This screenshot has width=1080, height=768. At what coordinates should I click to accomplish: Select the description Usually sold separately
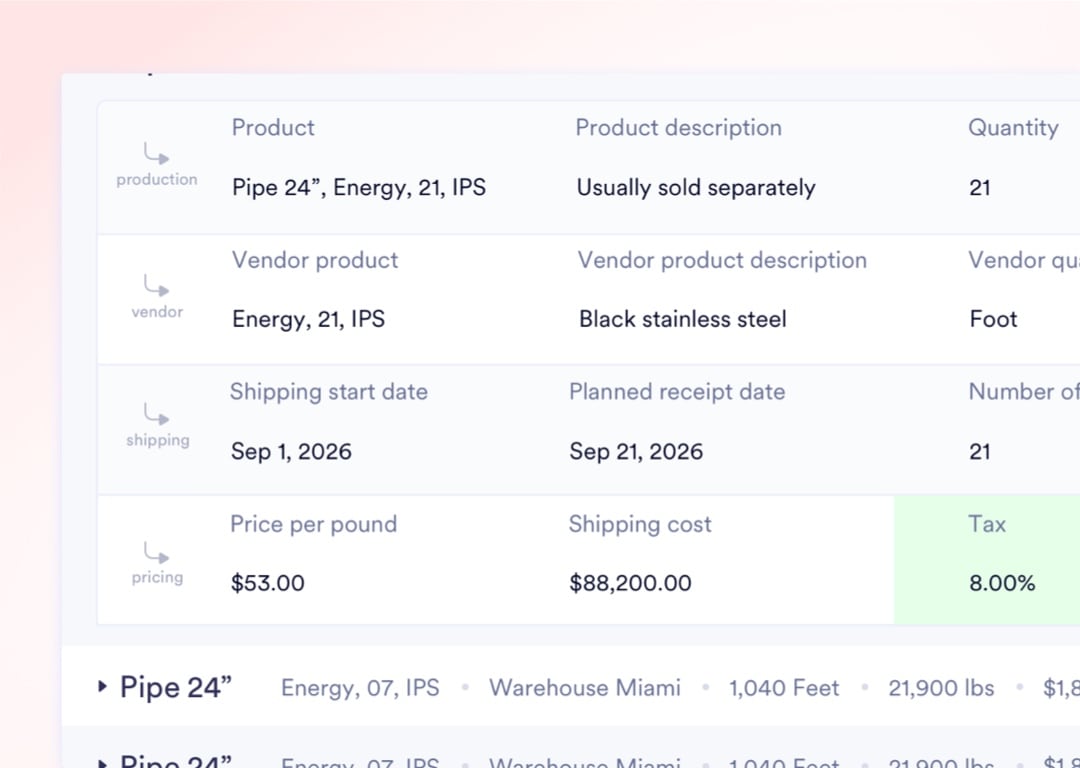tap(696, 187)
